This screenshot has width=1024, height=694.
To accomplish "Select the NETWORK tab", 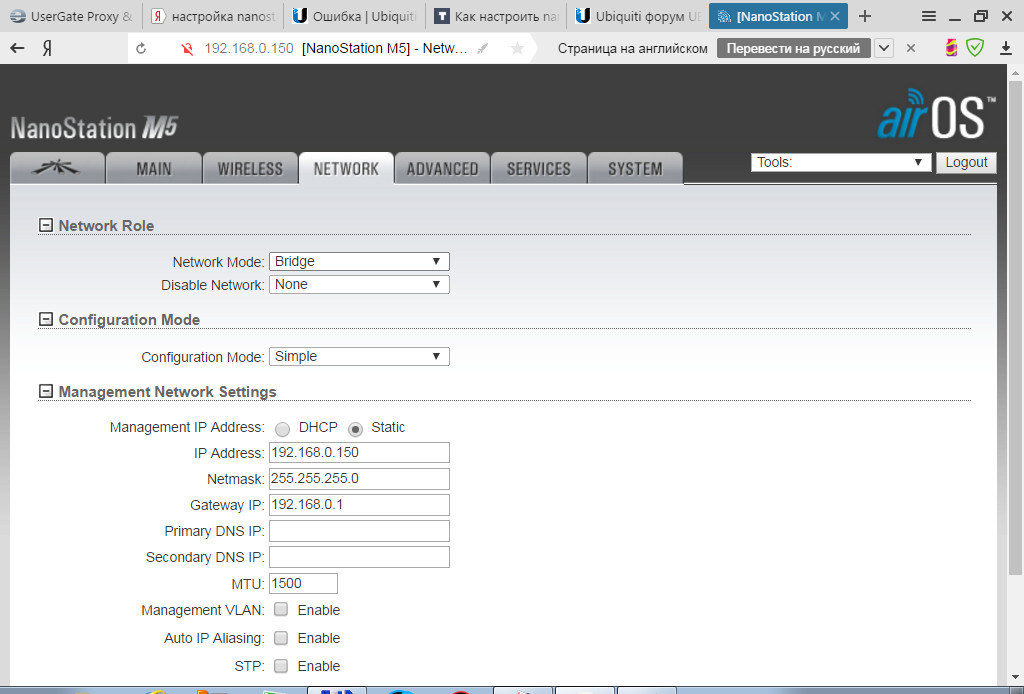I will pos(346,168).
